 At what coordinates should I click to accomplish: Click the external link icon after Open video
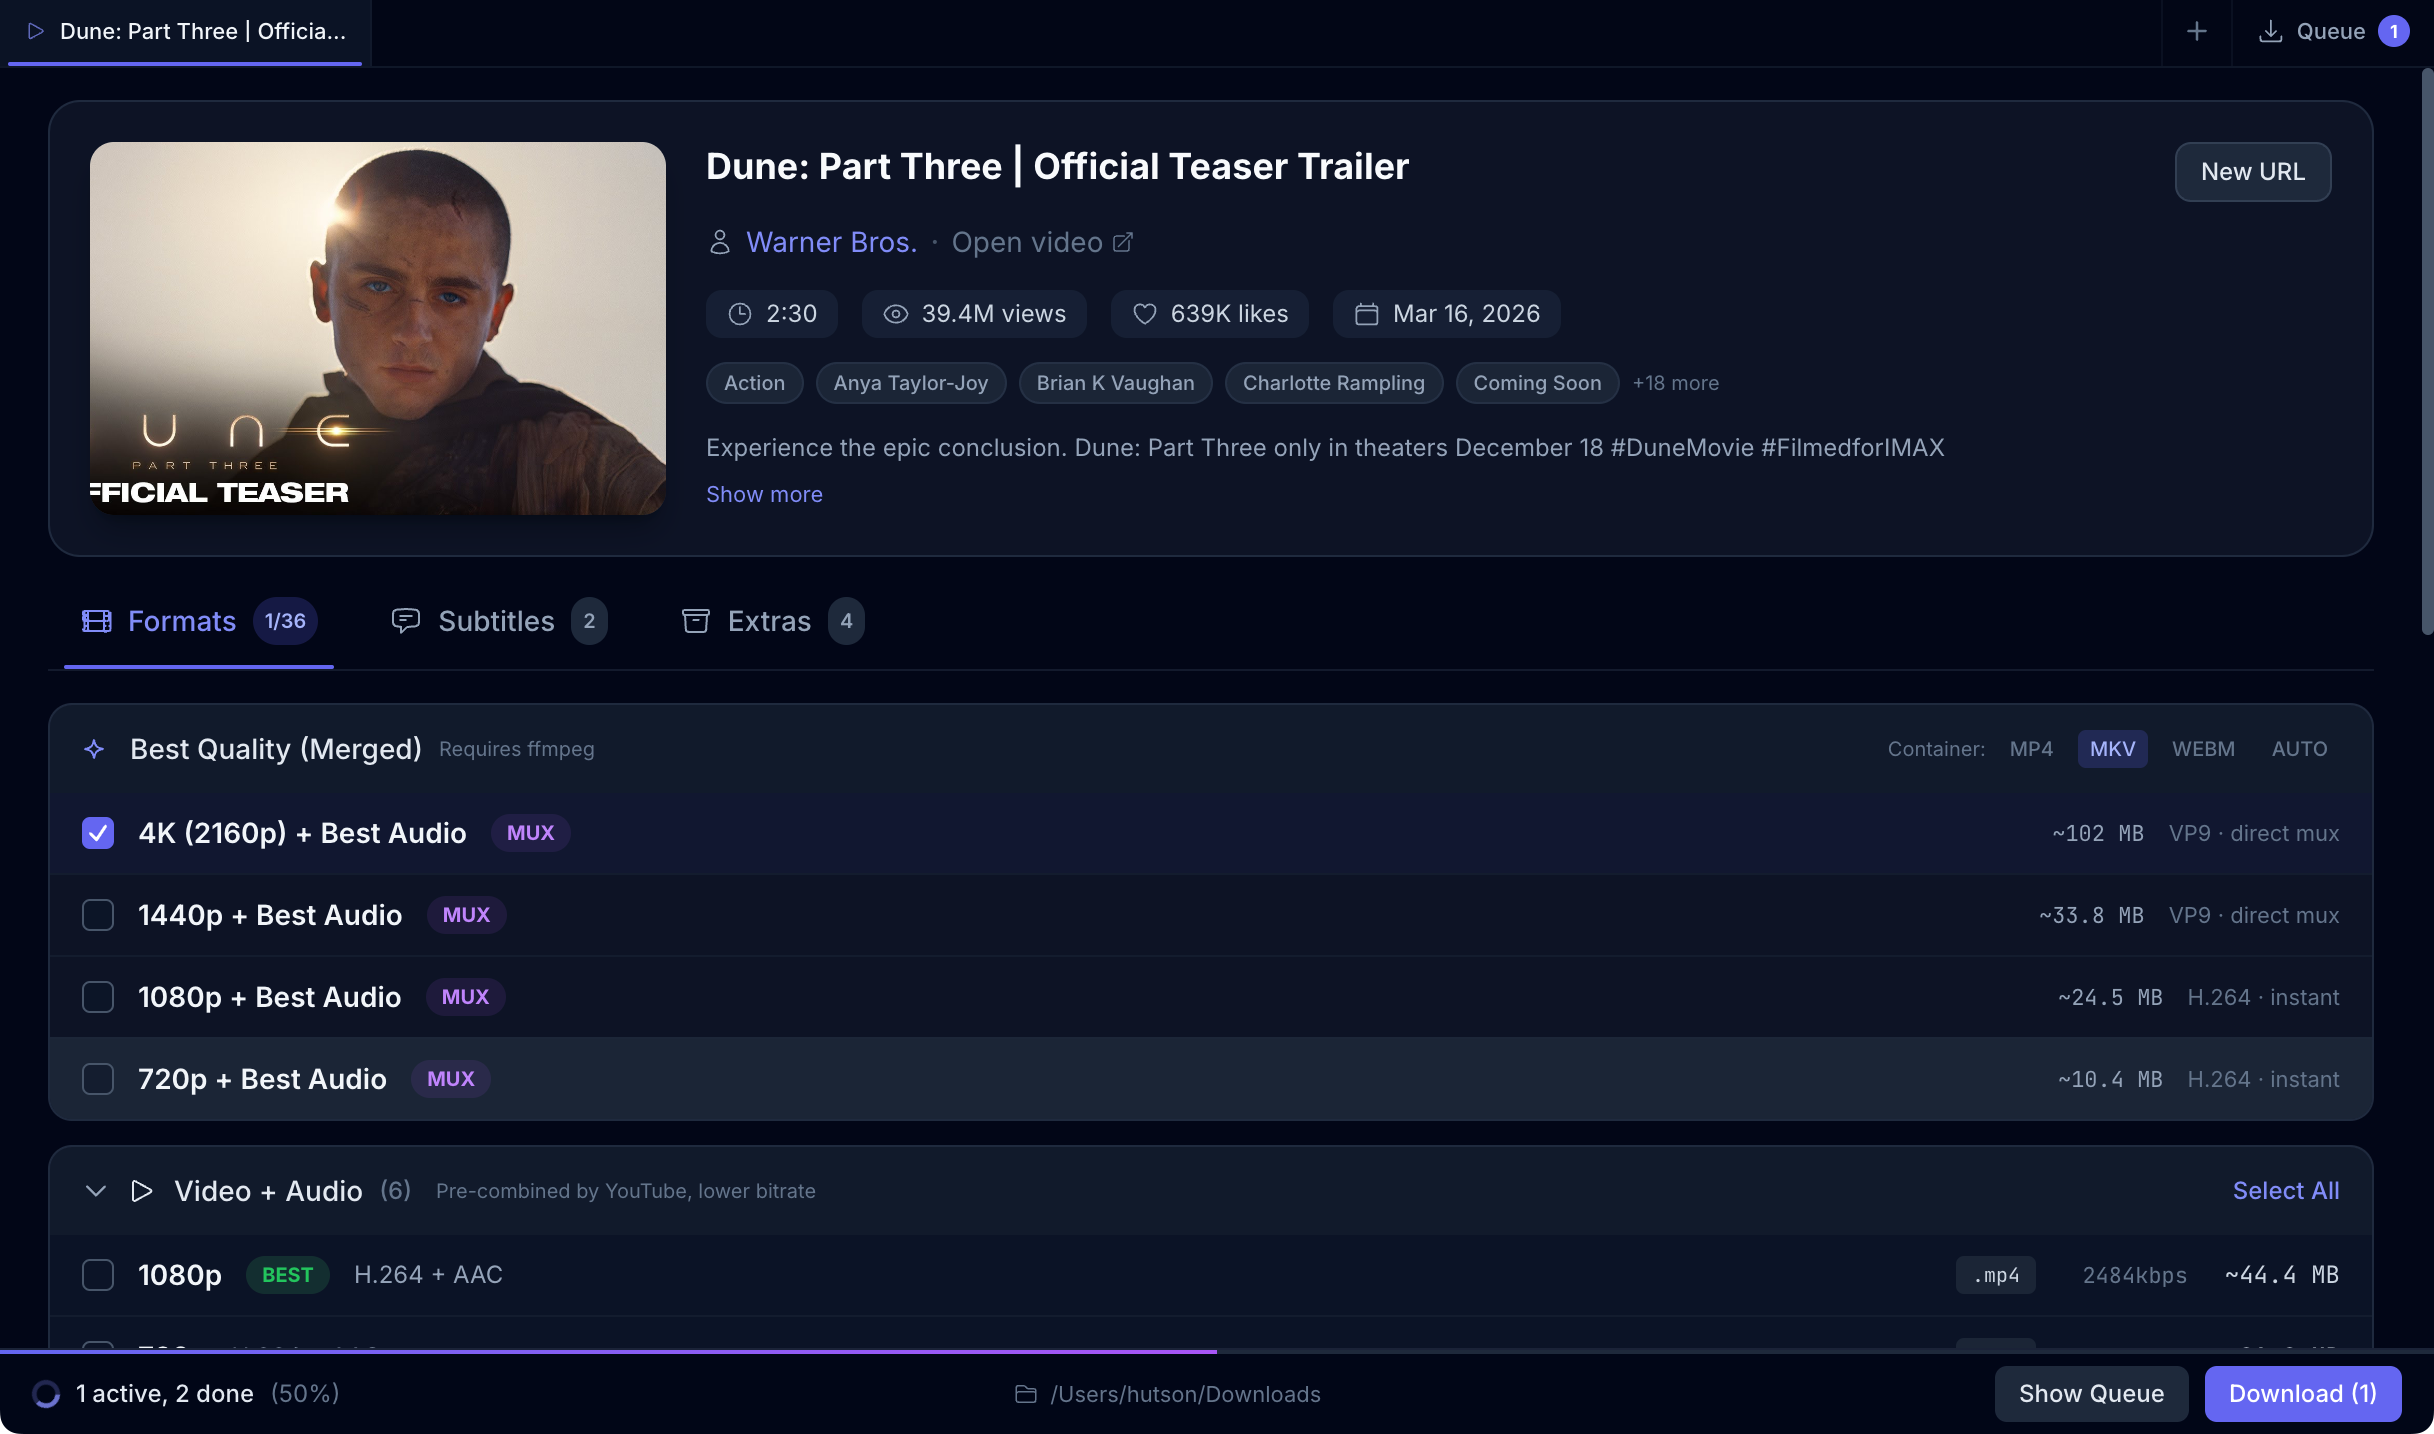[1122, 242]
